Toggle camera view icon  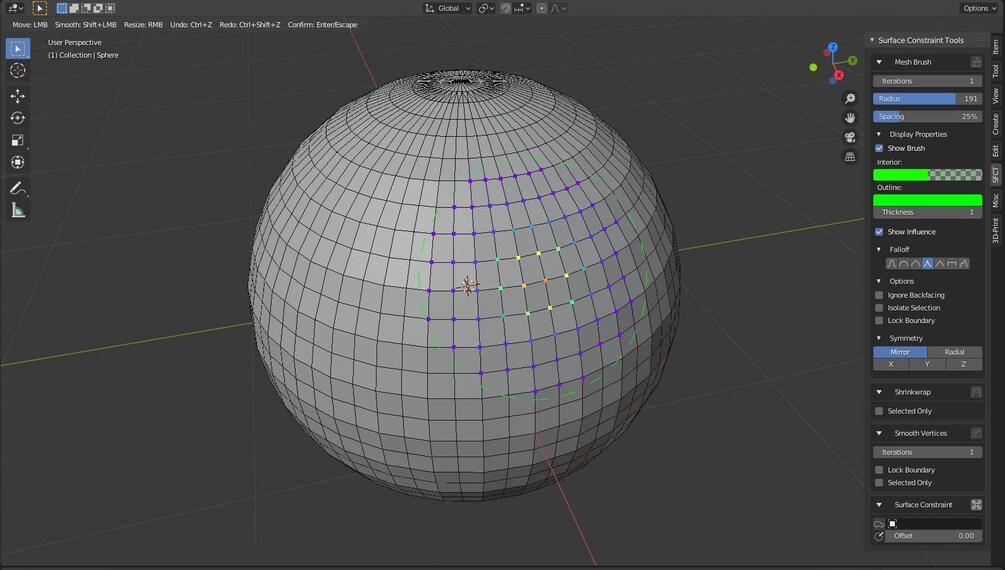pyautogui.click(x=850, y=137)
